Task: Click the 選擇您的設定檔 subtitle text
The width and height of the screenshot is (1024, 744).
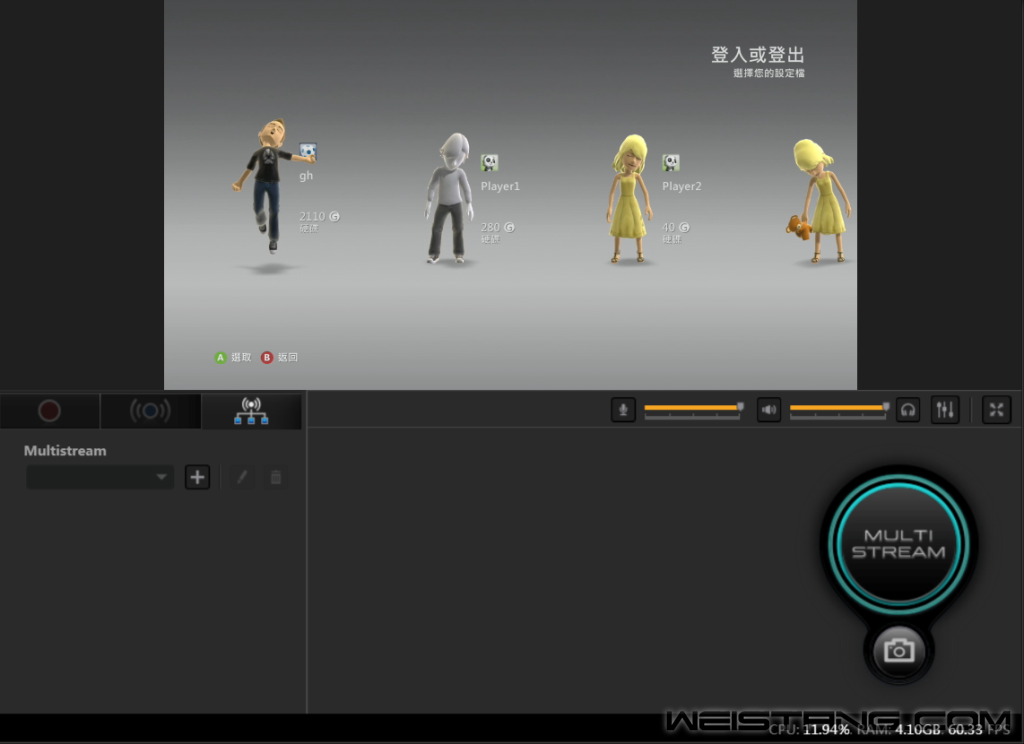Action: (x=769, y=73)
